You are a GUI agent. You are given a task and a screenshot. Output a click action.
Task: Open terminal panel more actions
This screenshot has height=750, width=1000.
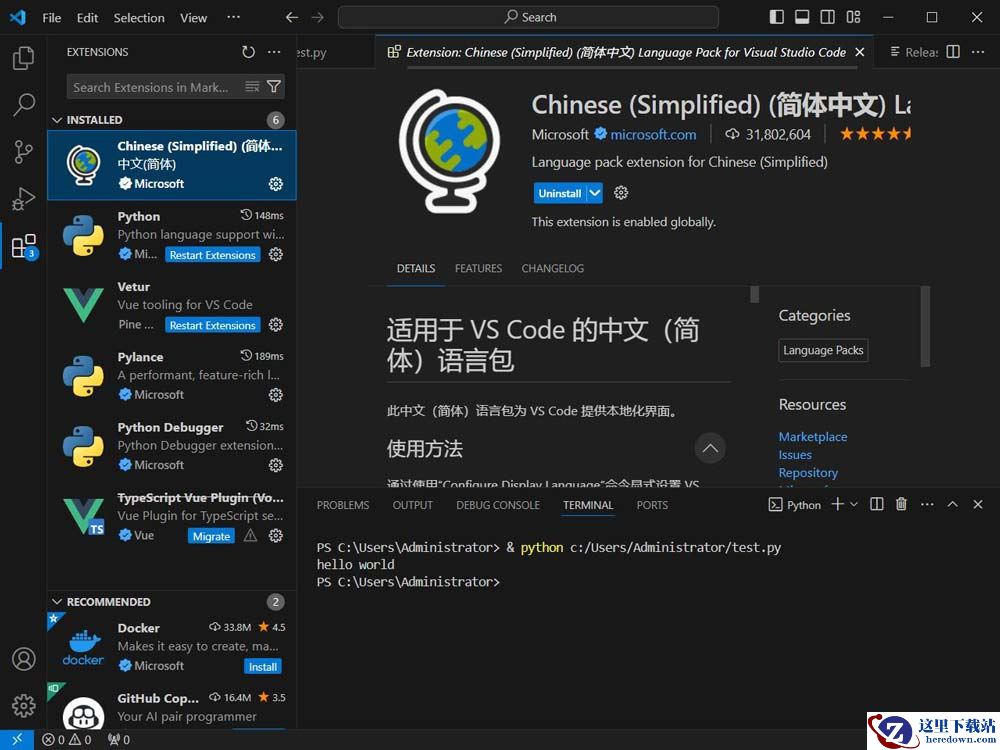coord(927,504)
